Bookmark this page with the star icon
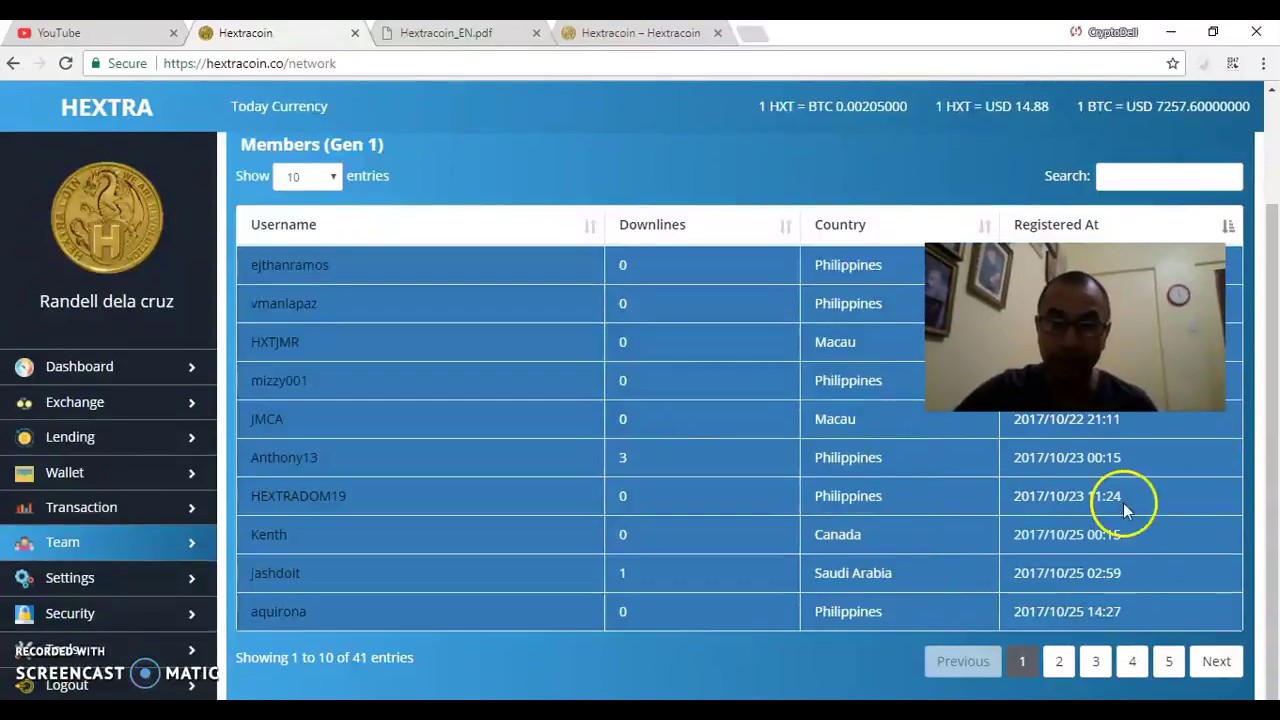 pyautogui.click(x=1173, y=63)
